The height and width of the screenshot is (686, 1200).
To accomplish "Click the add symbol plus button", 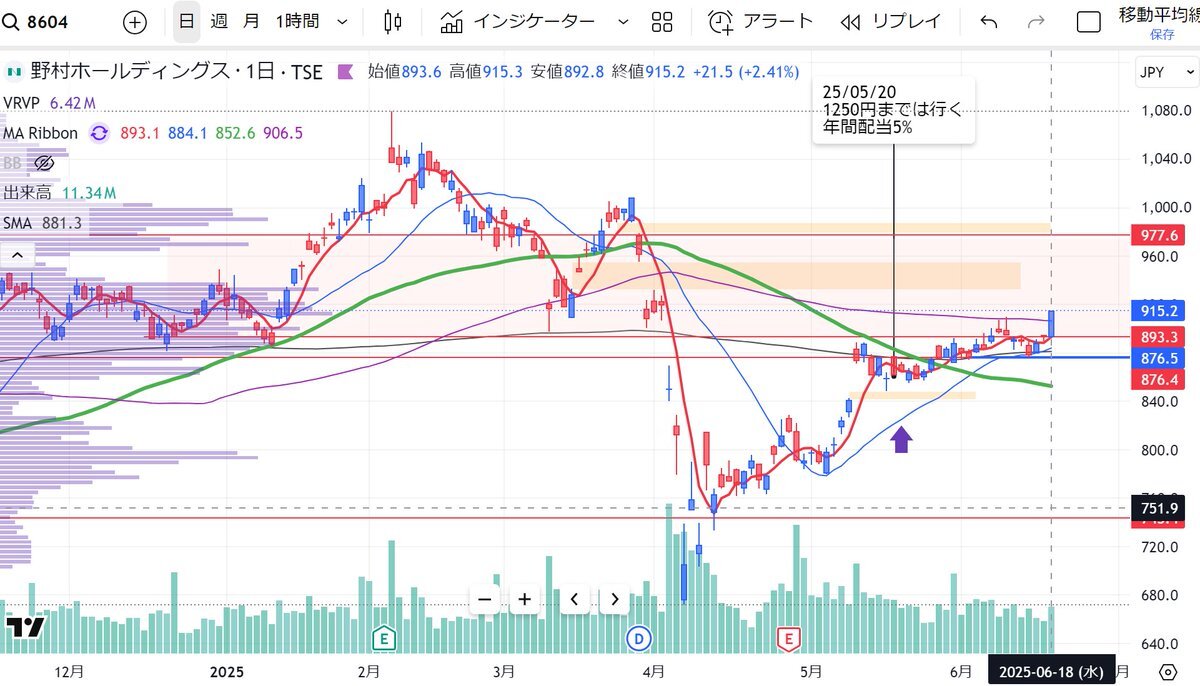I will point(135,22).
